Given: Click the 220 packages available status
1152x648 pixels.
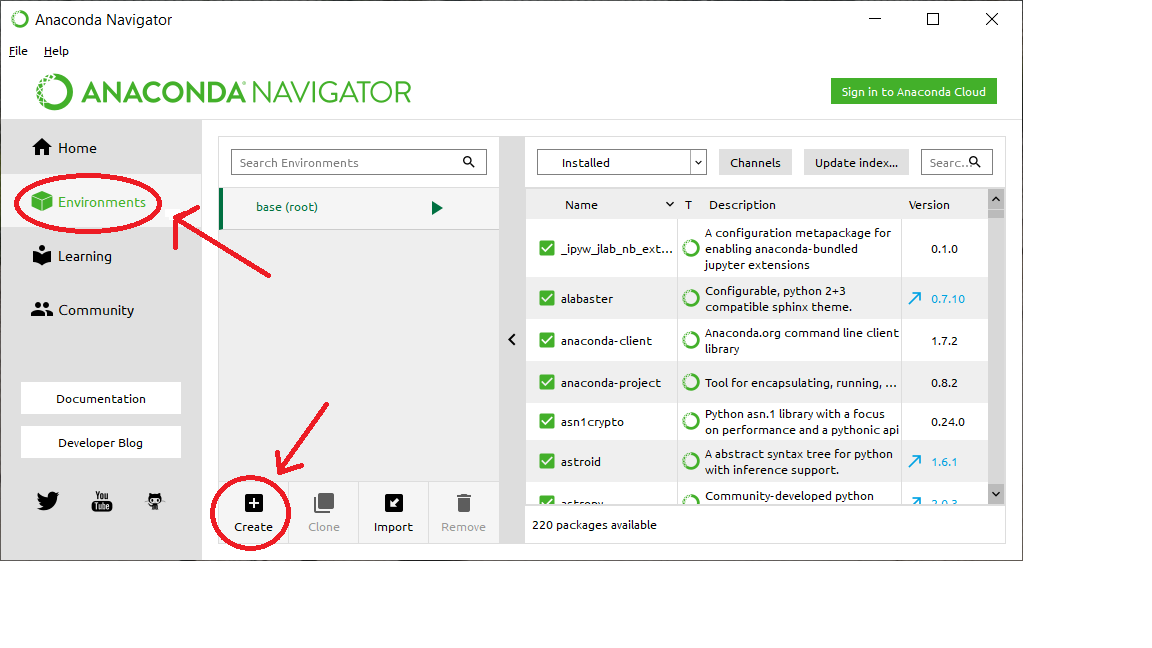Looking at the screenshot, I should point(594,525).
